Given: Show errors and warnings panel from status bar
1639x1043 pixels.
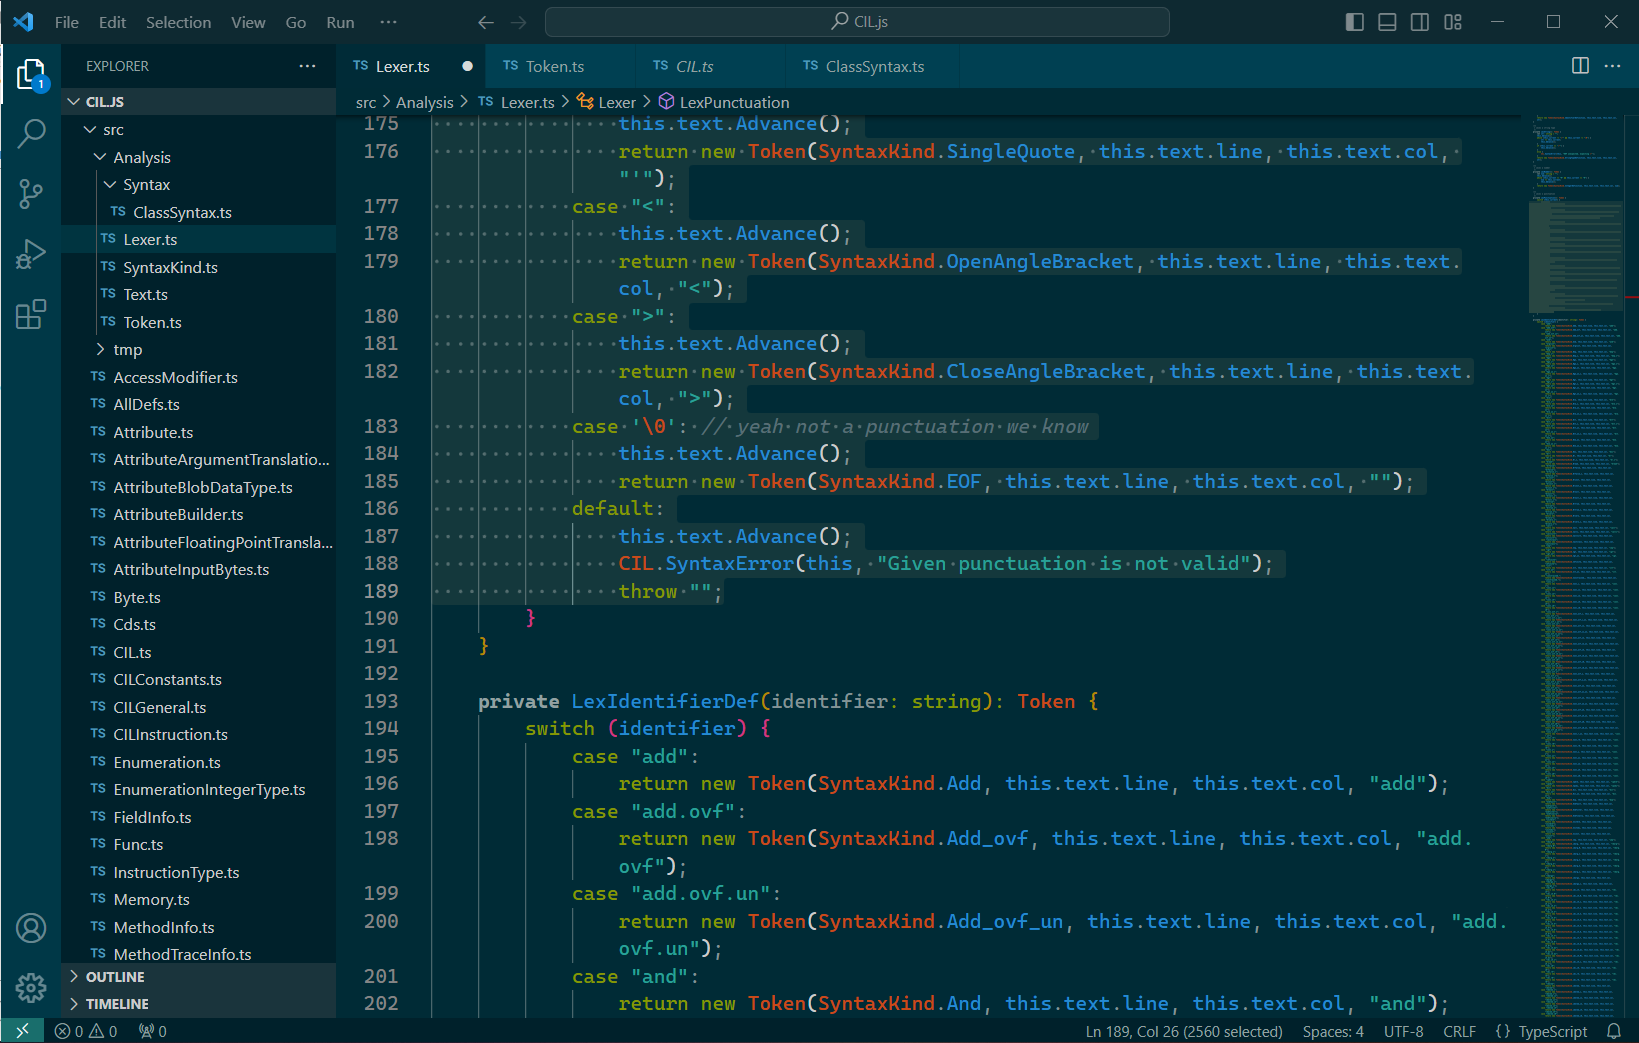Looking at the screenshot, I should point(86,1031).
